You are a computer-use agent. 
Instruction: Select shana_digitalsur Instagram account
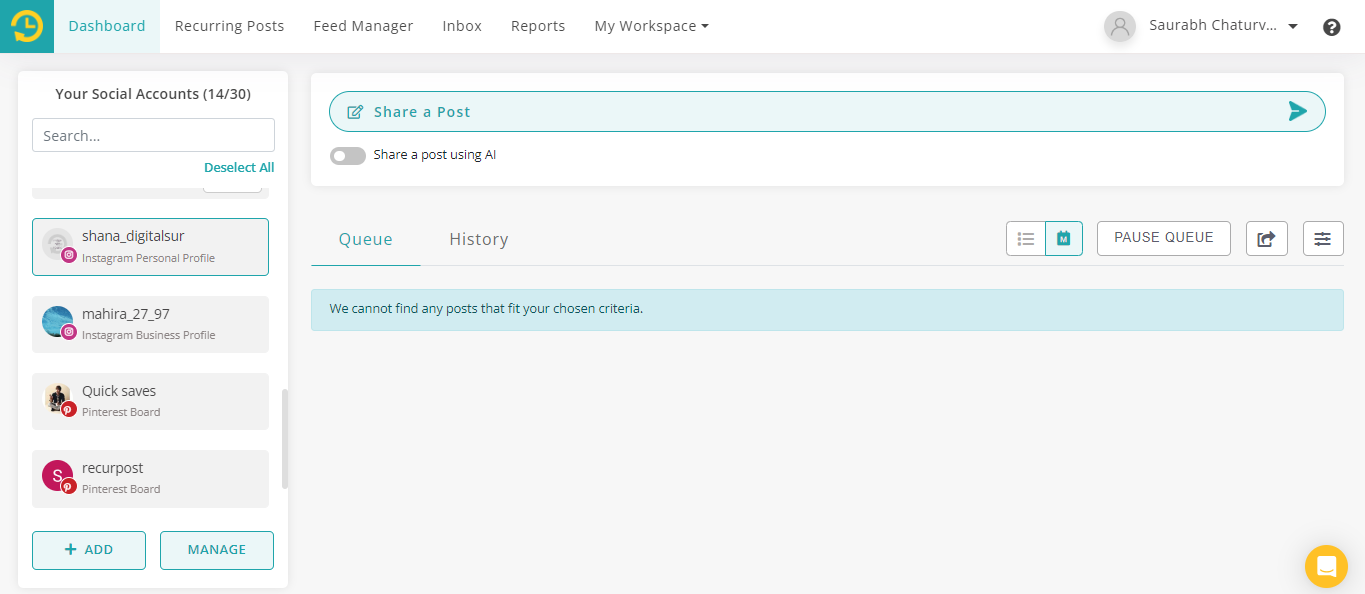(x=150, y=247)
